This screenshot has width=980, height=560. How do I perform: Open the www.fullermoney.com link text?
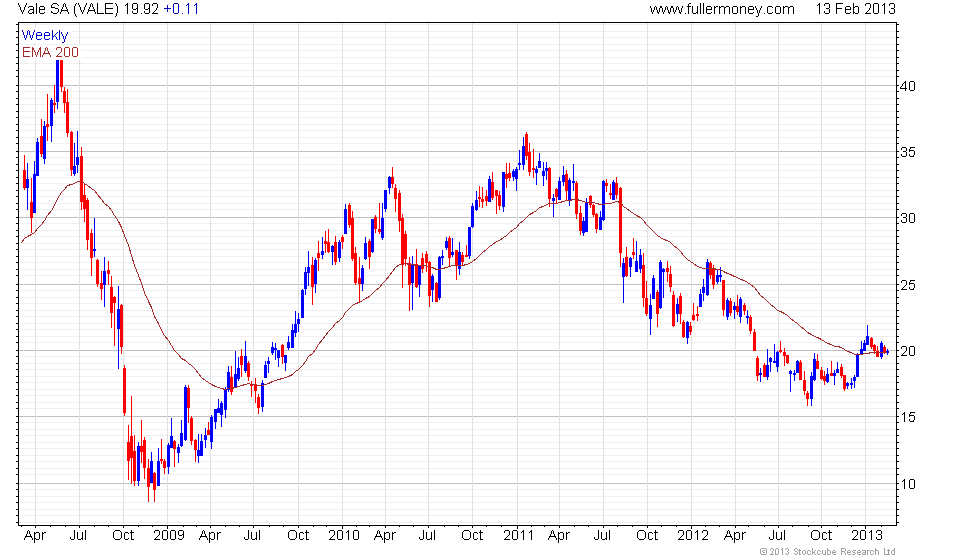point(722,9)
